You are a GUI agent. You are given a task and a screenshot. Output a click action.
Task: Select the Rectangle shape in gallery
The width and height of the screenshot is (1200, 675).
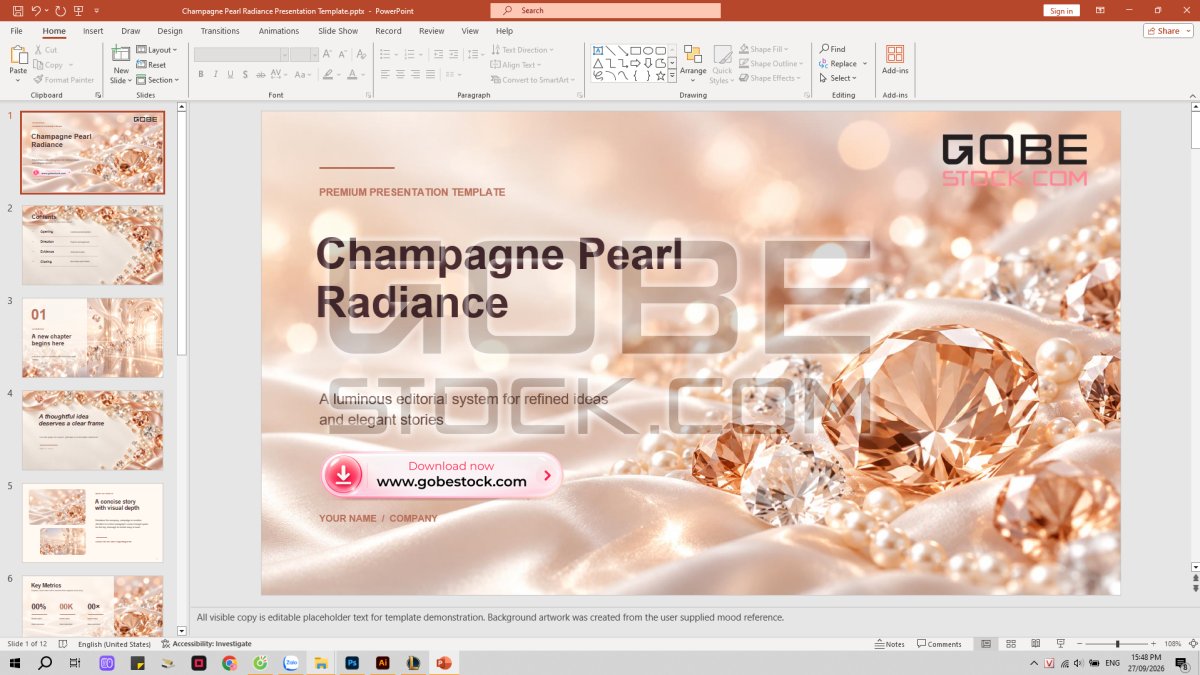tap(636, 51)
